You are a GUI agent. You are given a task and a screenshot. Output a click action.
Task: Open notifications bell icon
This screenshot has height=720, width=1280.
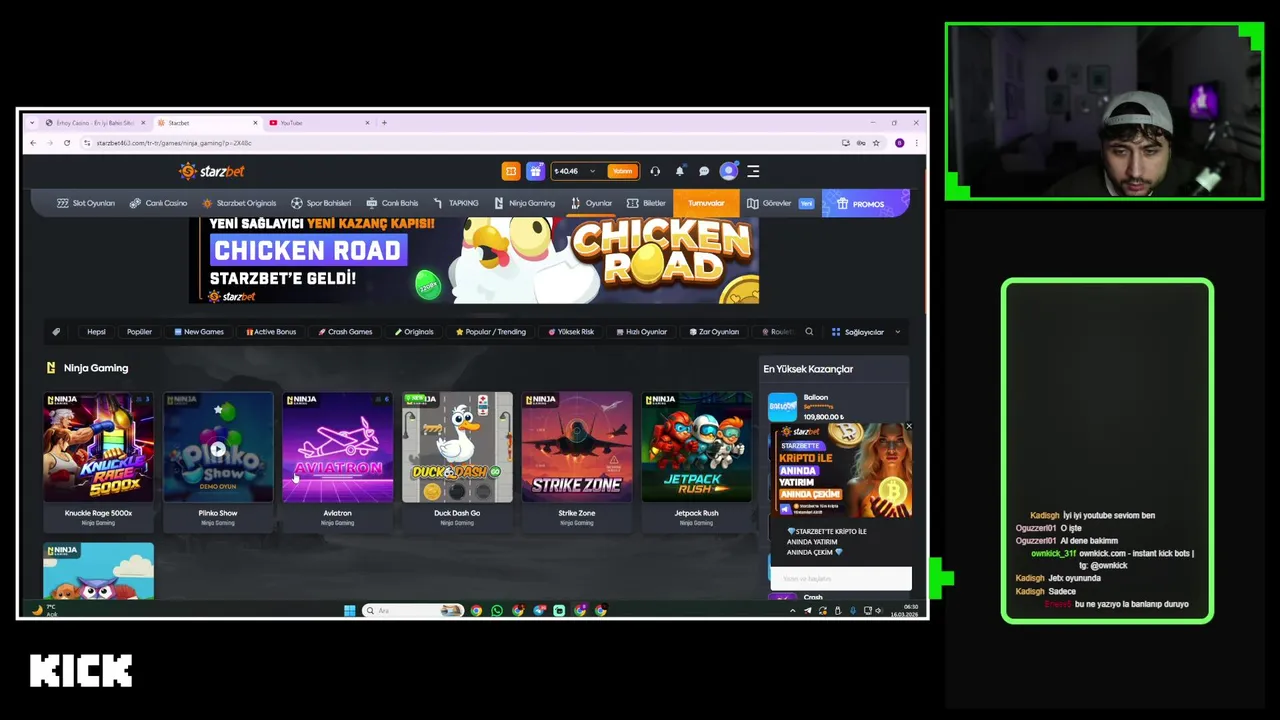coord(680,171)
